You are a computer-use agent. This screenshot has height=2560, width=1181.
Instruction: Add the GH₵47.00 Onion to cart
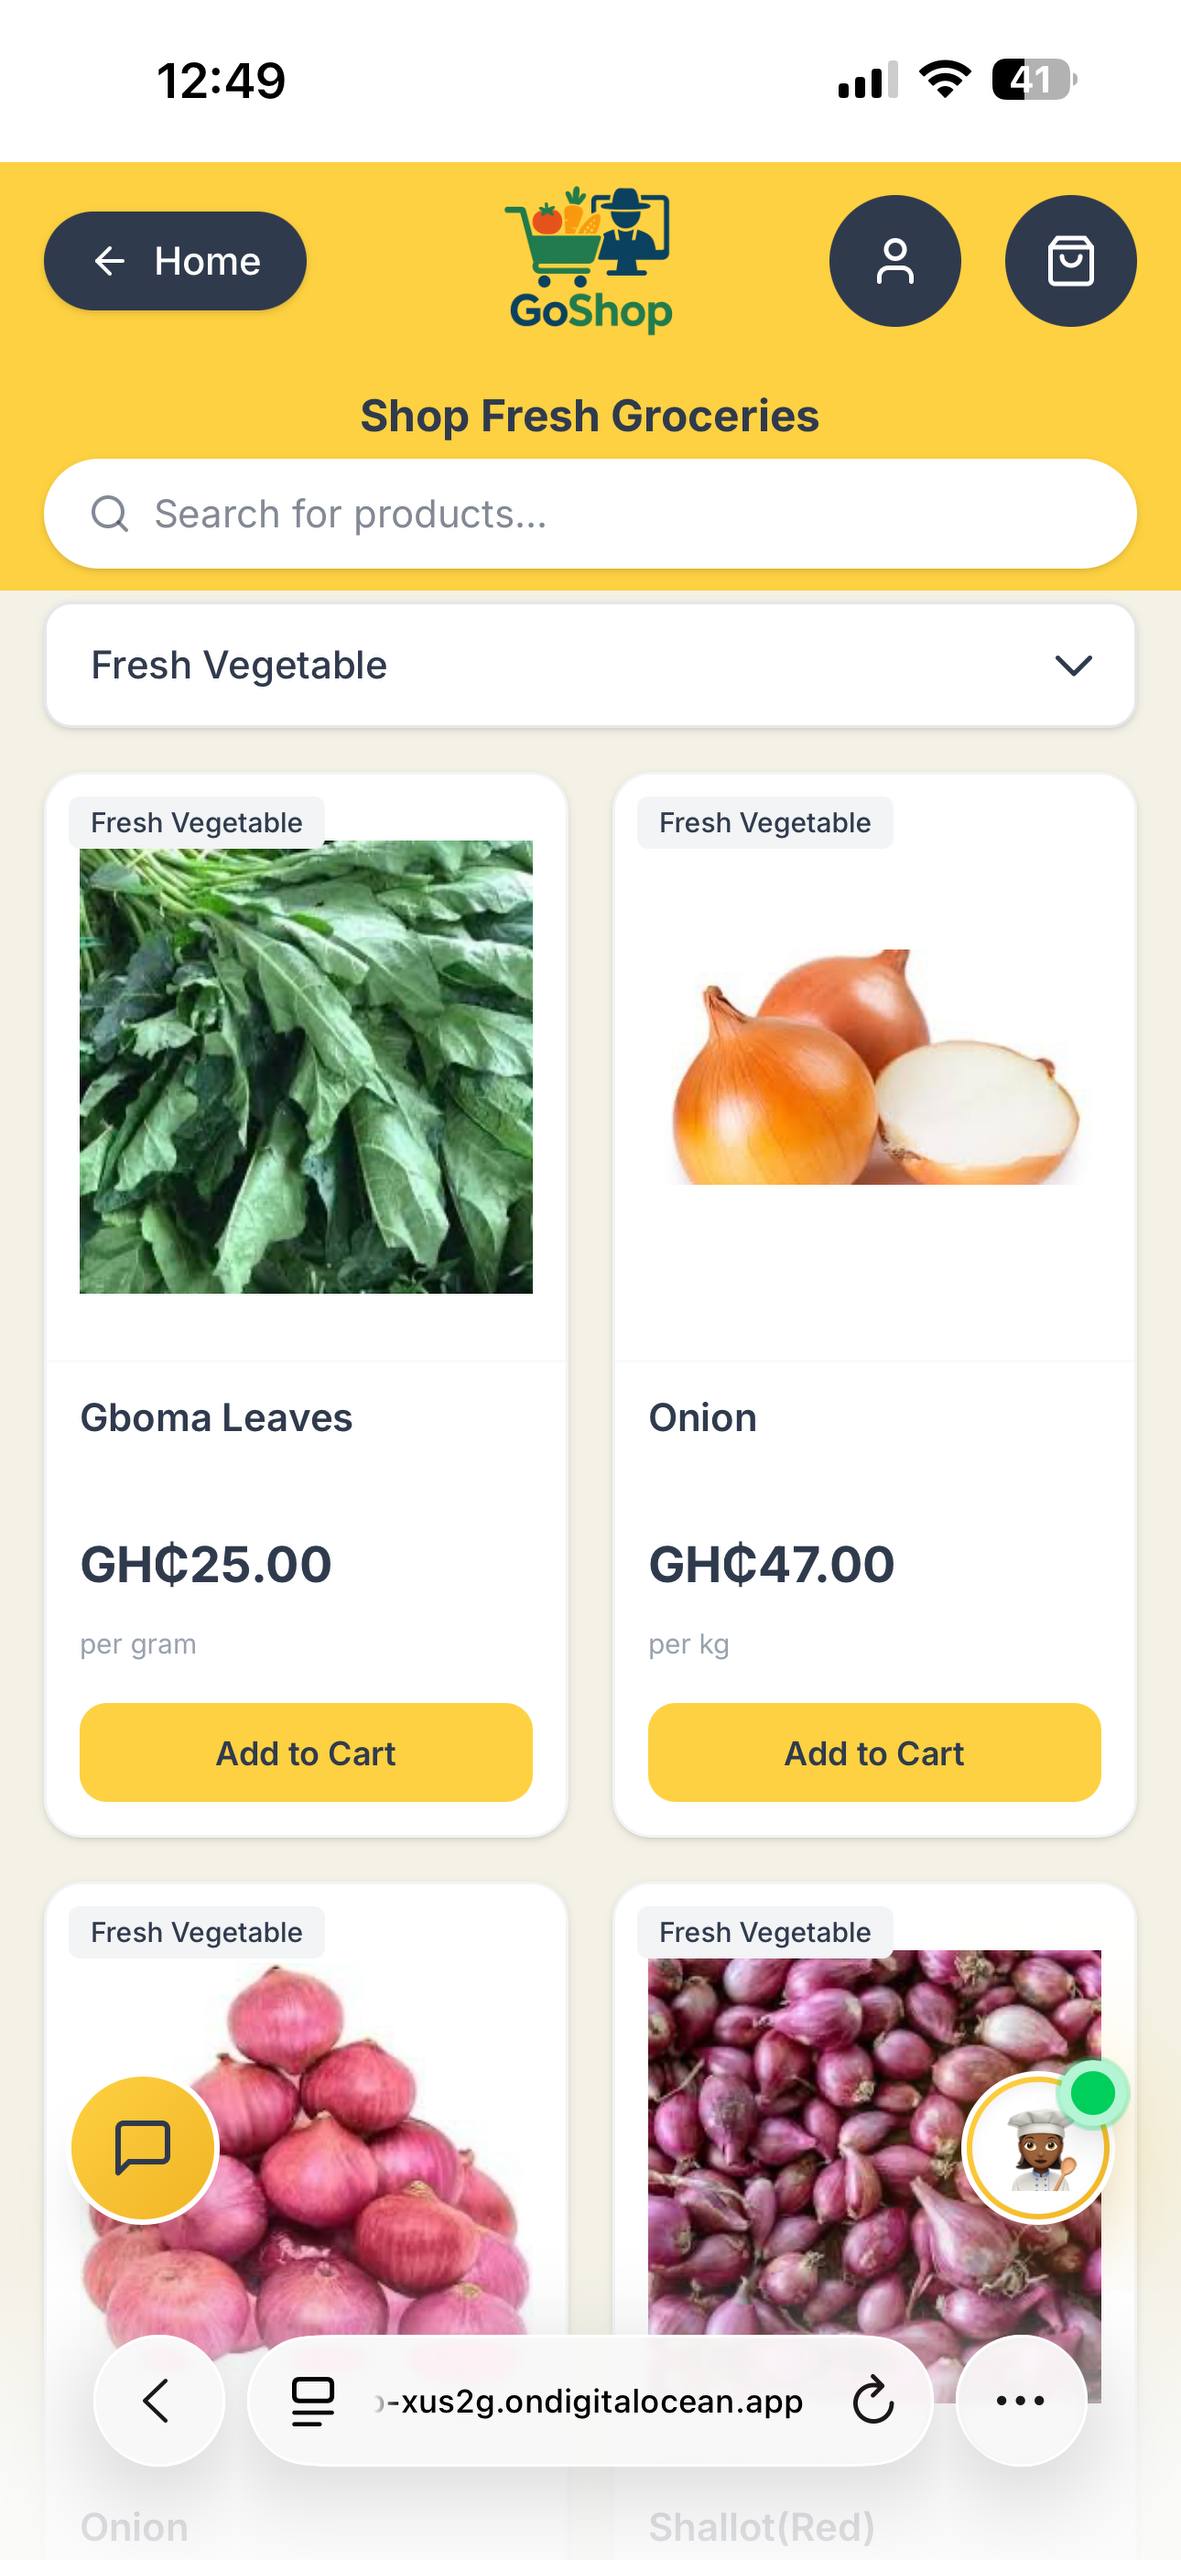874,1753
